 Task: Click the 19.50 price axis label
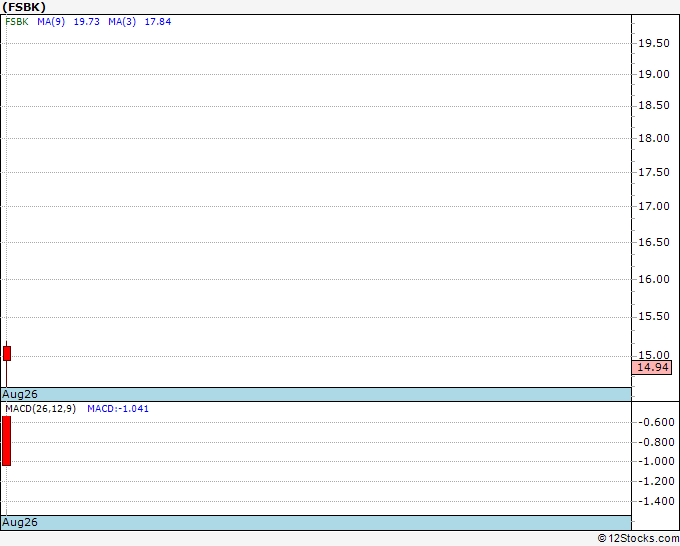654,43
